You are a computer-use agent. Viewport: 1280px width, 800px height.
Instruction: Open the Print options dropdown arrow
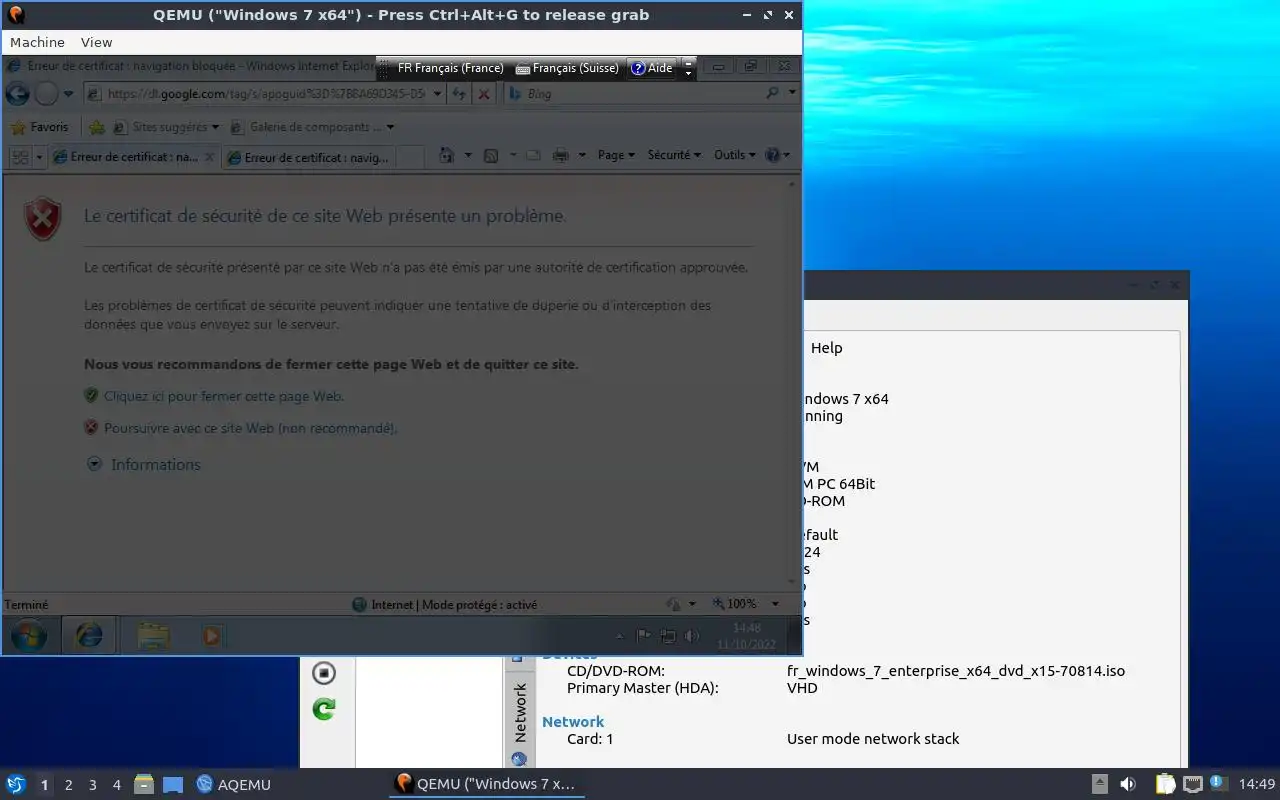(581, 155)
